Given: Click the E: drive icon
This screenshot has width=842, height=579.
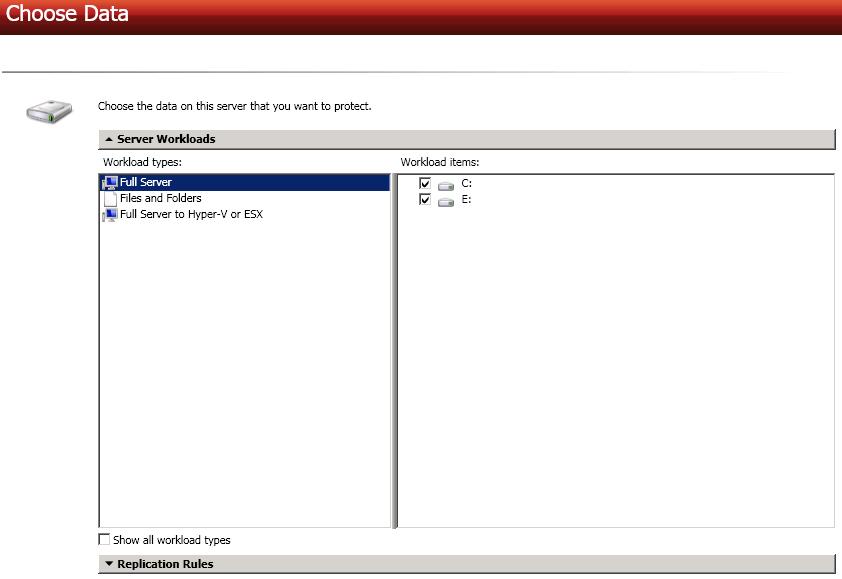Looking at the screenshot, I should click(x=446, y=201).
